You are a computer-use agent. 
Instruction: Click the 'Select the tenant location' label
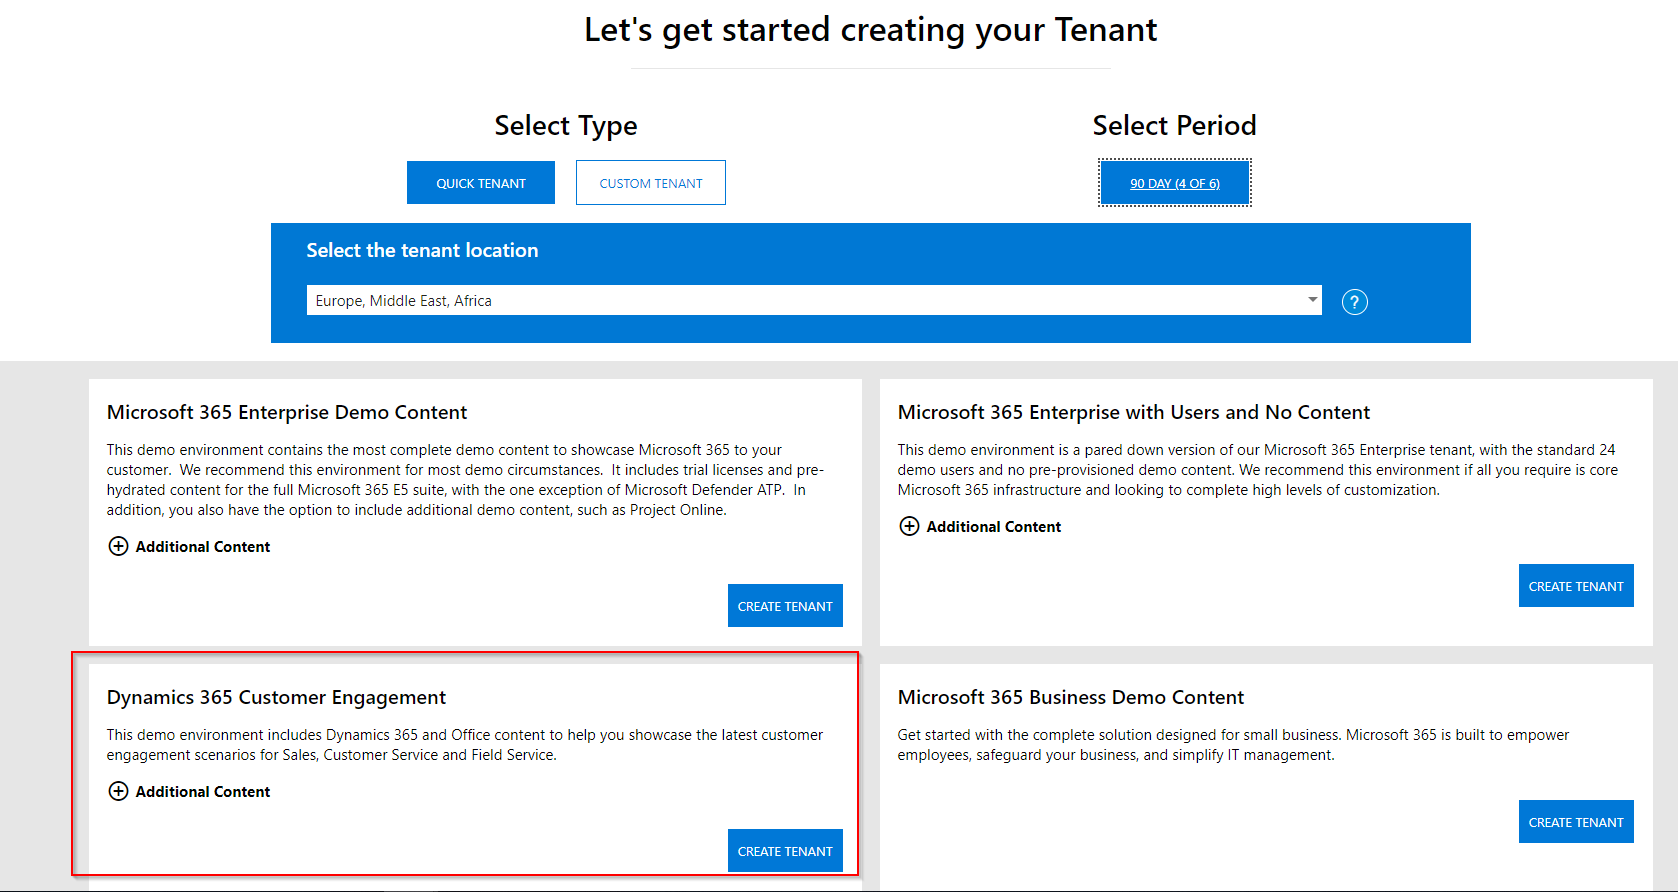click(x=422, y=250)
